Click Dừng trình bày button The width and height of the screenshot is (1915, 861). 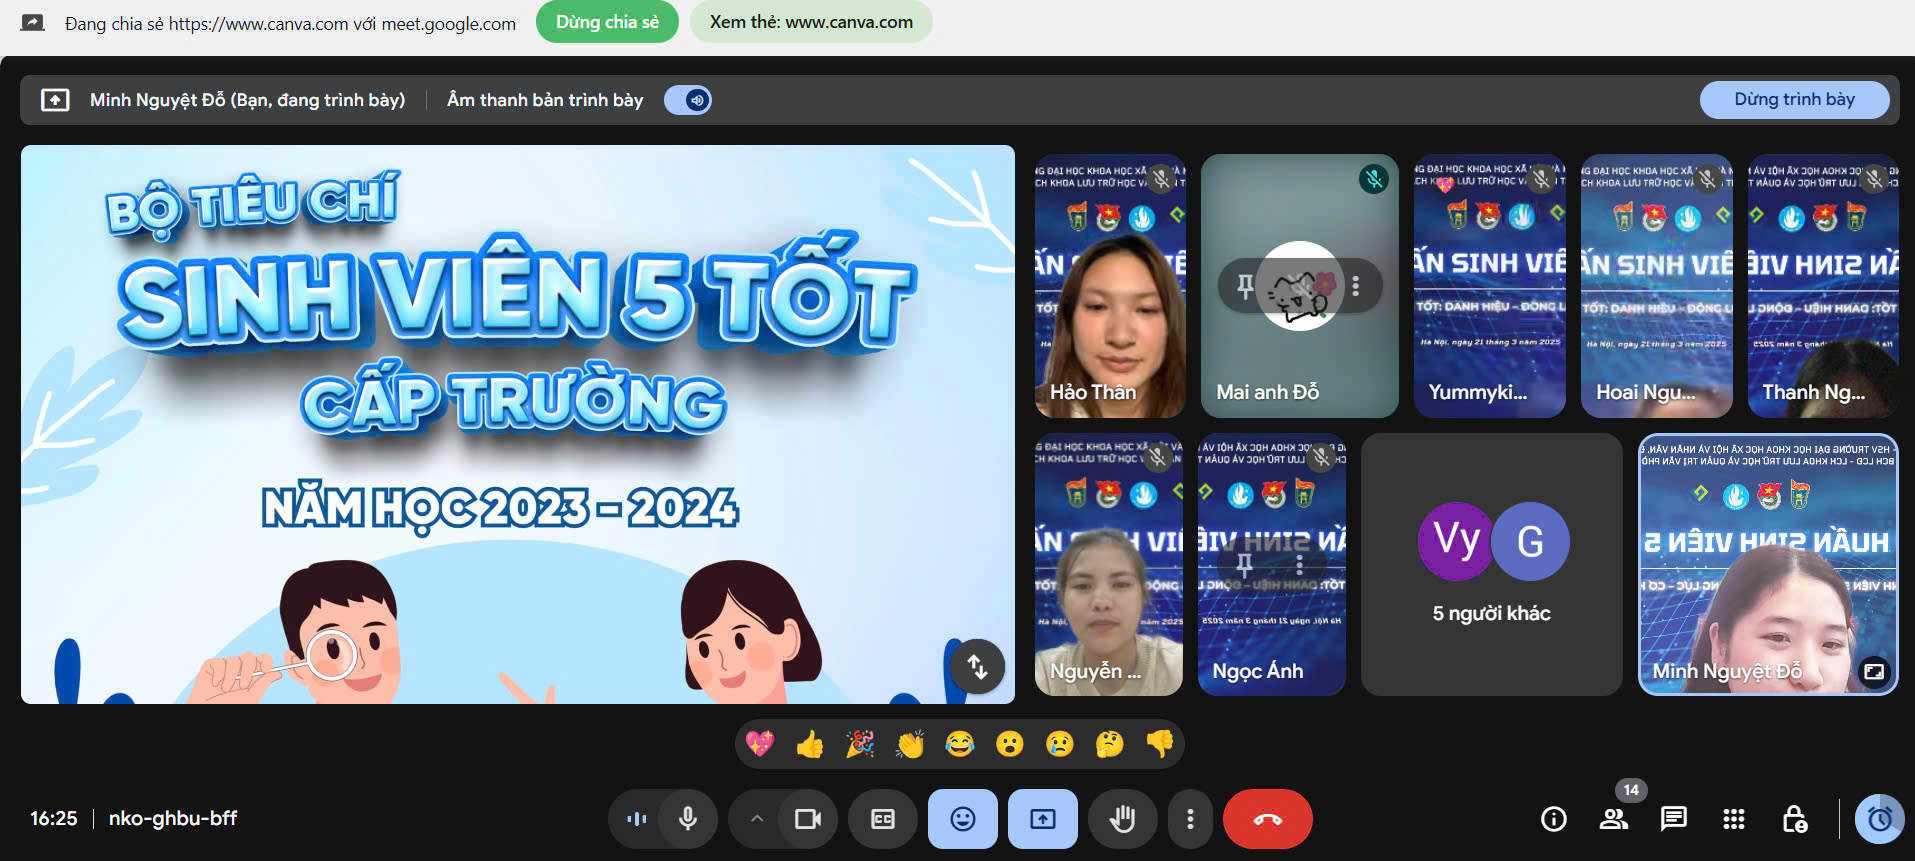pos(1794,100)
